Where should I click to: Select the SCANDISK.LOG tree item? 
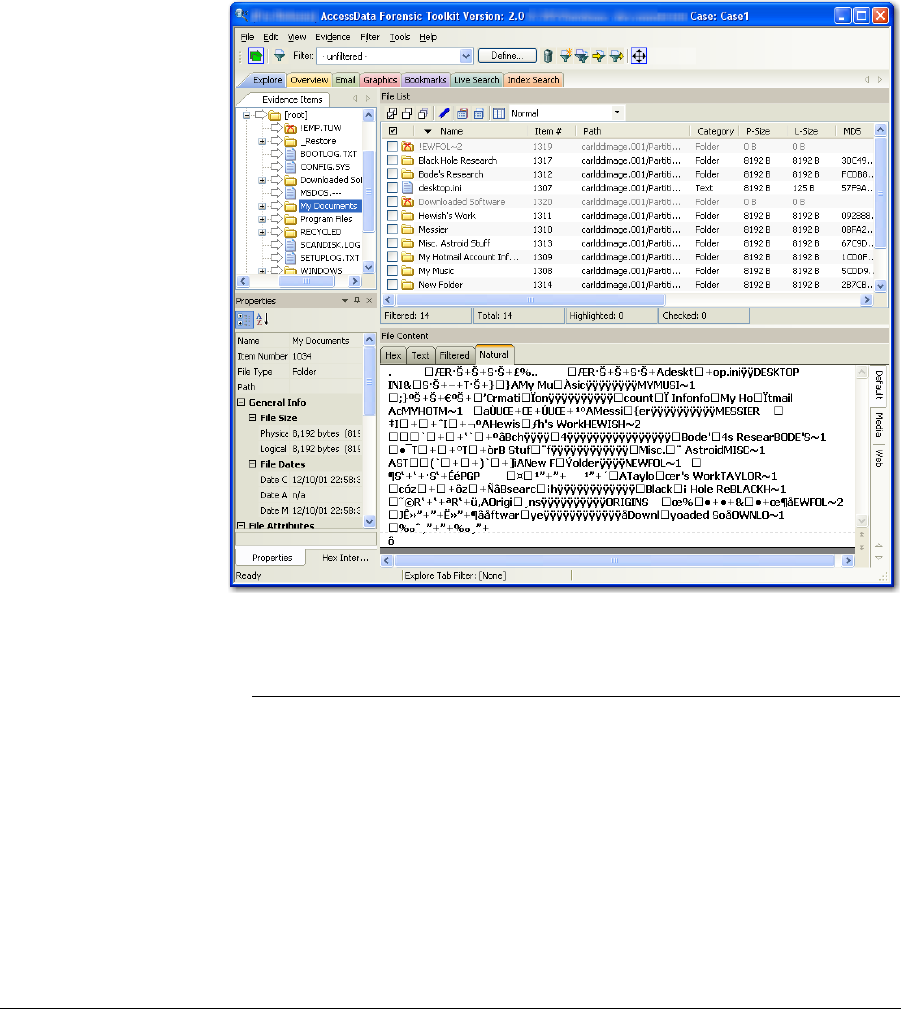[x=330, y=245]
